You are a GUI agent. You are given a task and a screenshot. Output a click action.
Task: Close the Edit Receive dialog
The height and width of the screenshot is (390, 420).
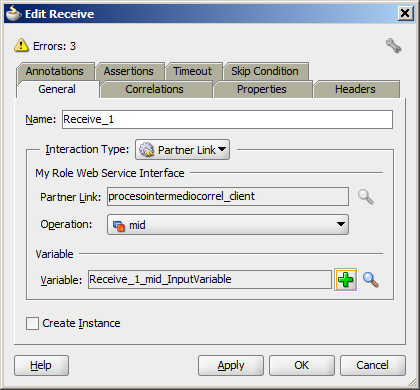405,14
